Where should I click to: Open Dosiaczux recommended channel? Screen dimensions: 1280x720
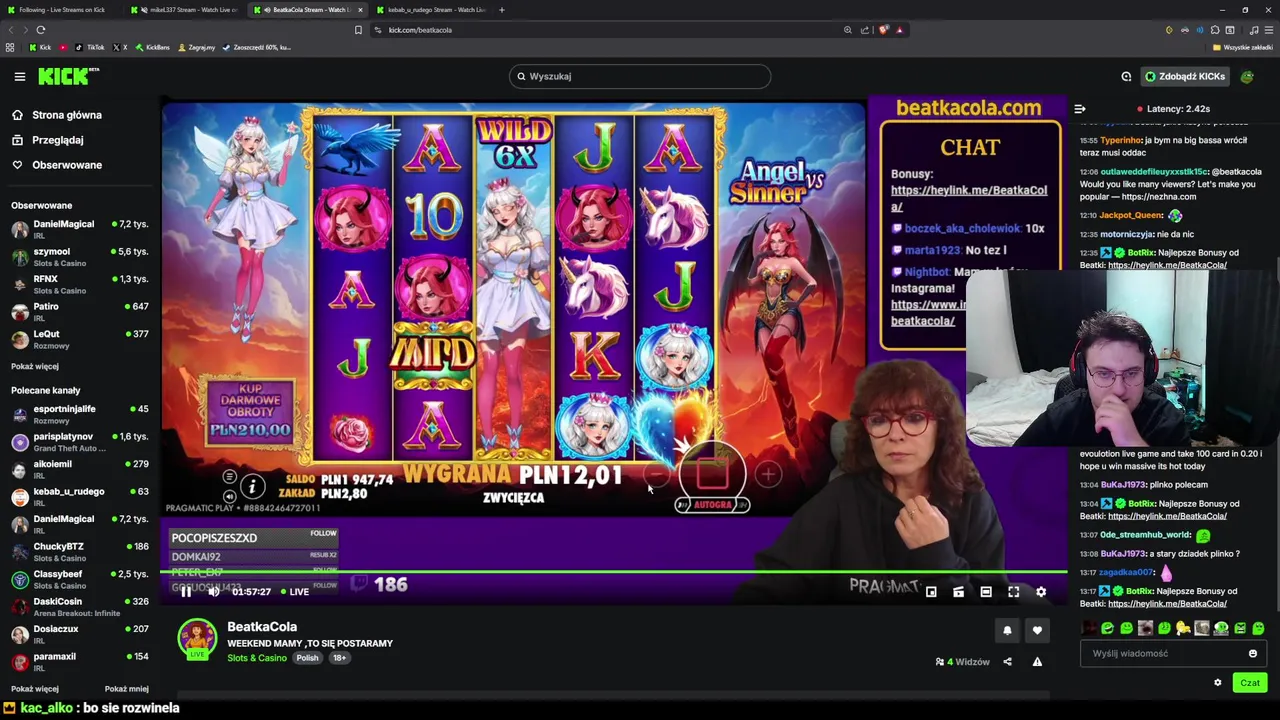(x=80, y=634)
